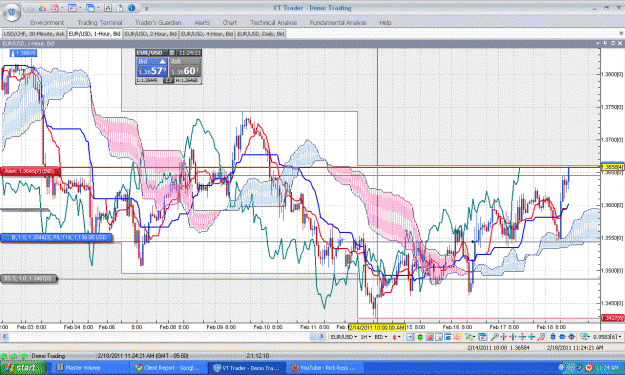
Task: Open Client Report Google window from taskbar
Action: (x=170, y=368)
